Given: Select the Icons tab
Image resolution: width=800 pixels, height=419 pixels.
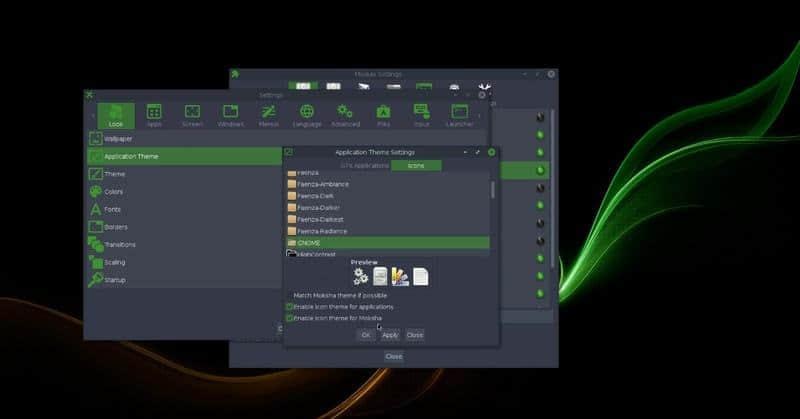Looking at the screenshot, I should [x=415, y=165].
